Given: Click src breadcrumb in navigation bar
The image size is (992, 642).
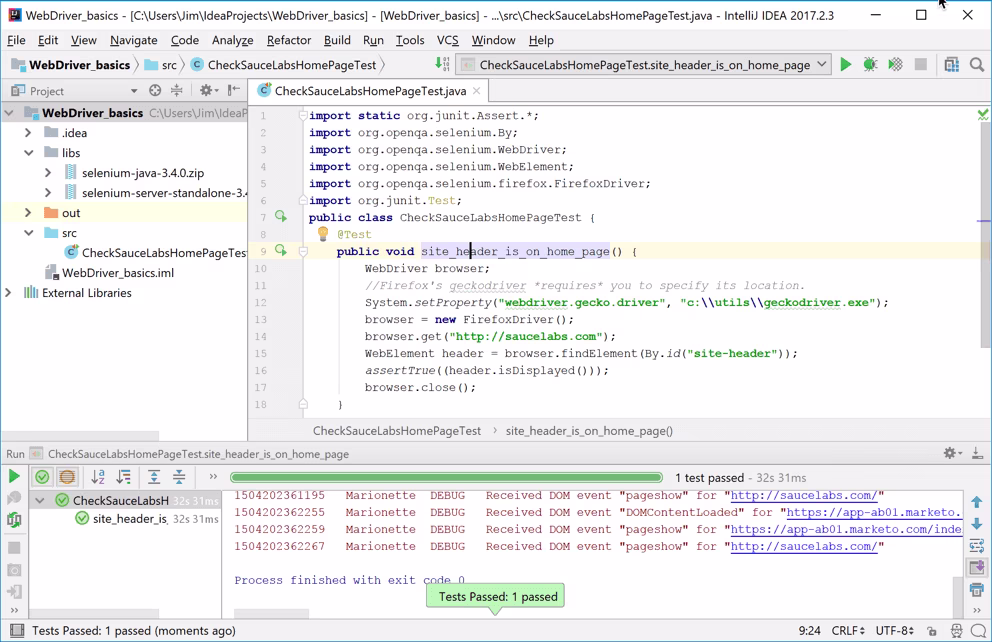Looking at the screenshot, I should [x=161, y=65].
